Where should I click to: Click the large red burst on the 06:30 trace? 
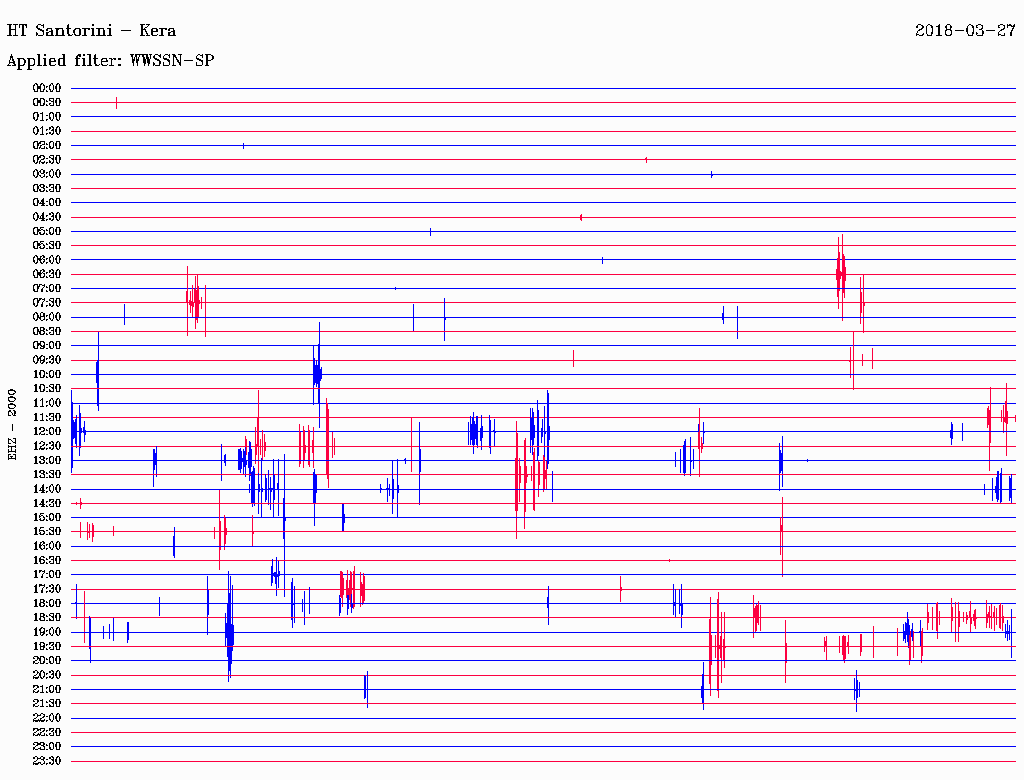click(x=841, y=272)
